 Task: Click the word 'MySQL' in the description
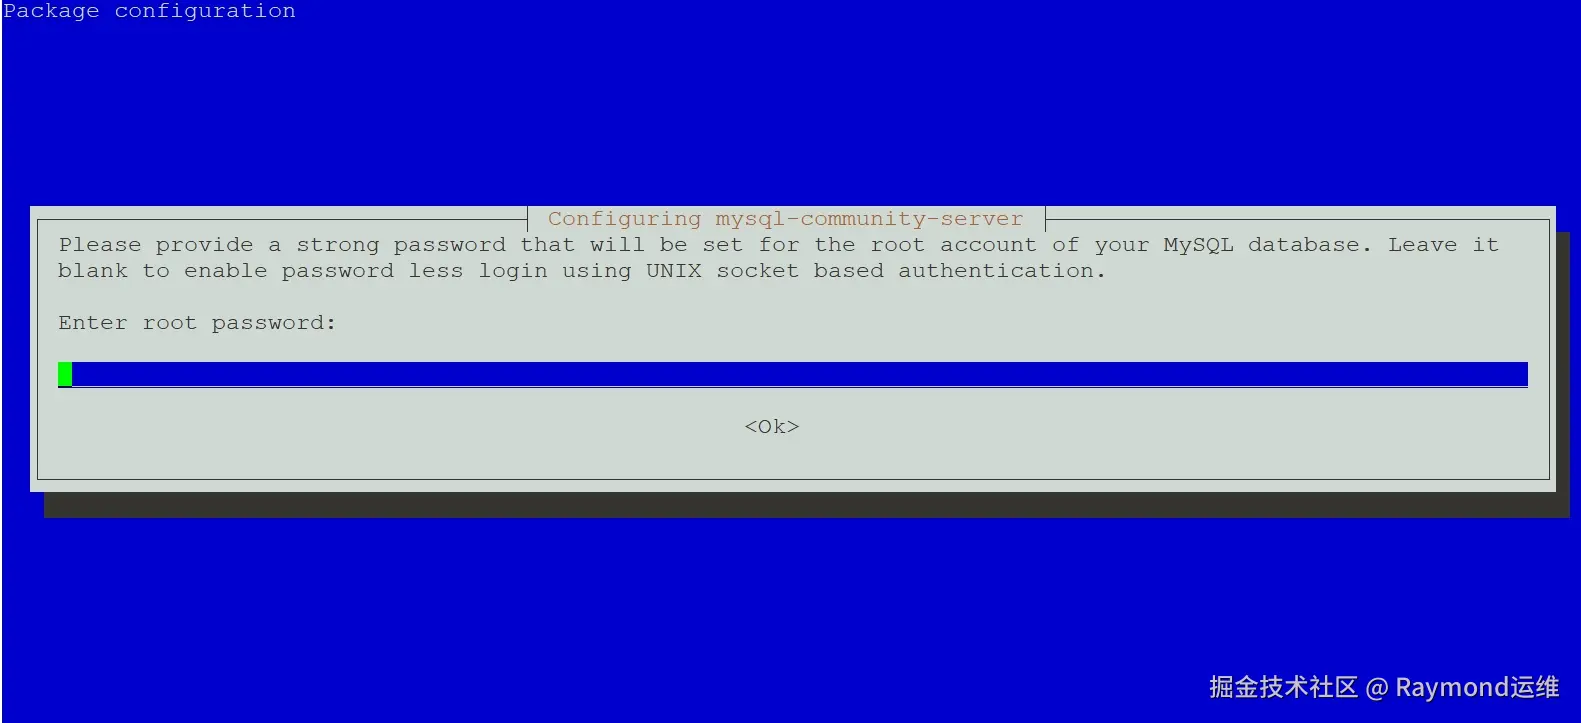(1198, 245)
